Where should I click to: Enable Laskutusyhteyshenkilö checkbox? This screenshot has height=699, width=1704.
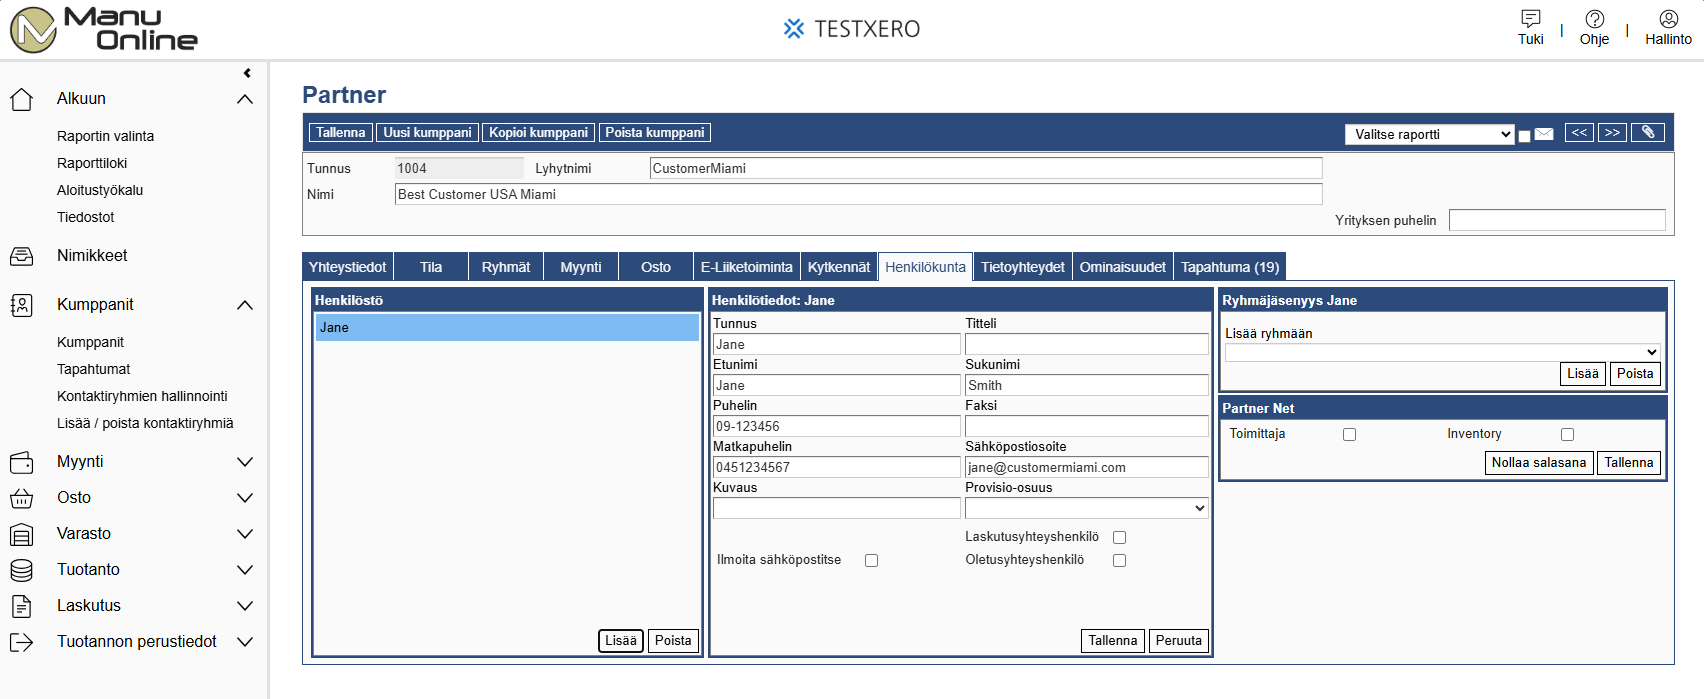click(1119, 538)
